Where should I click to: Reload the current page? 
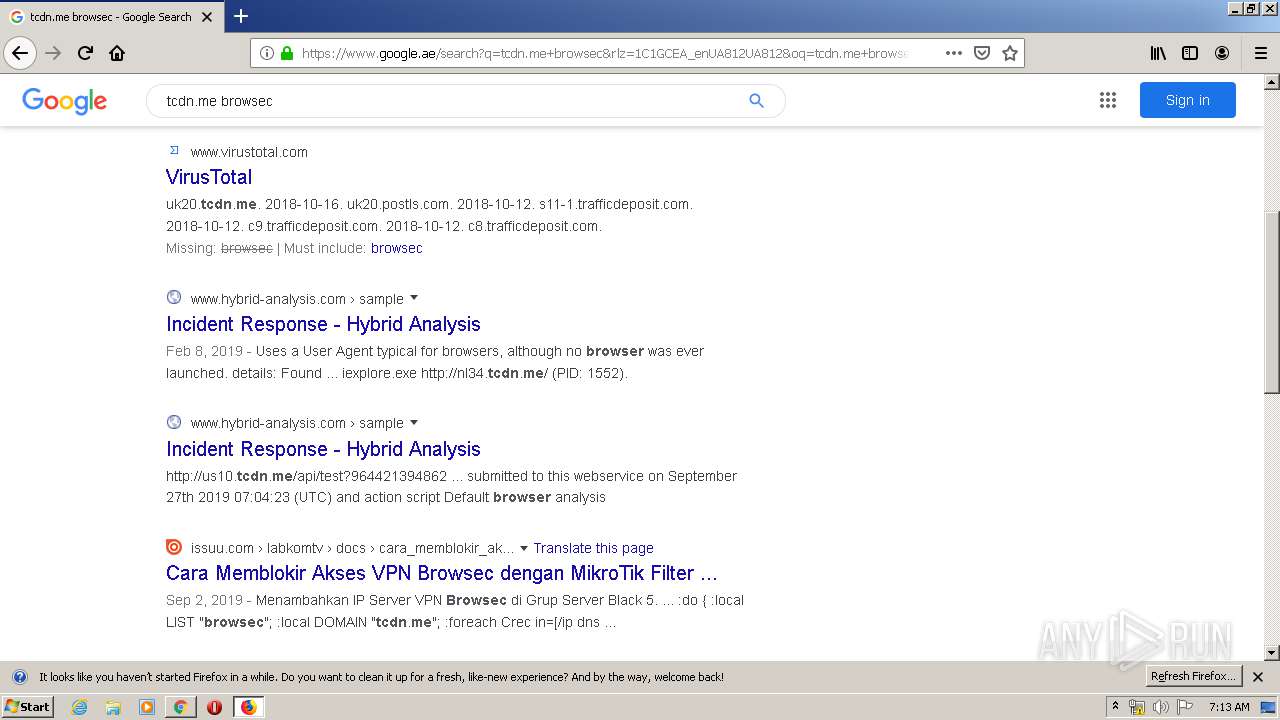tap(85, 53)
